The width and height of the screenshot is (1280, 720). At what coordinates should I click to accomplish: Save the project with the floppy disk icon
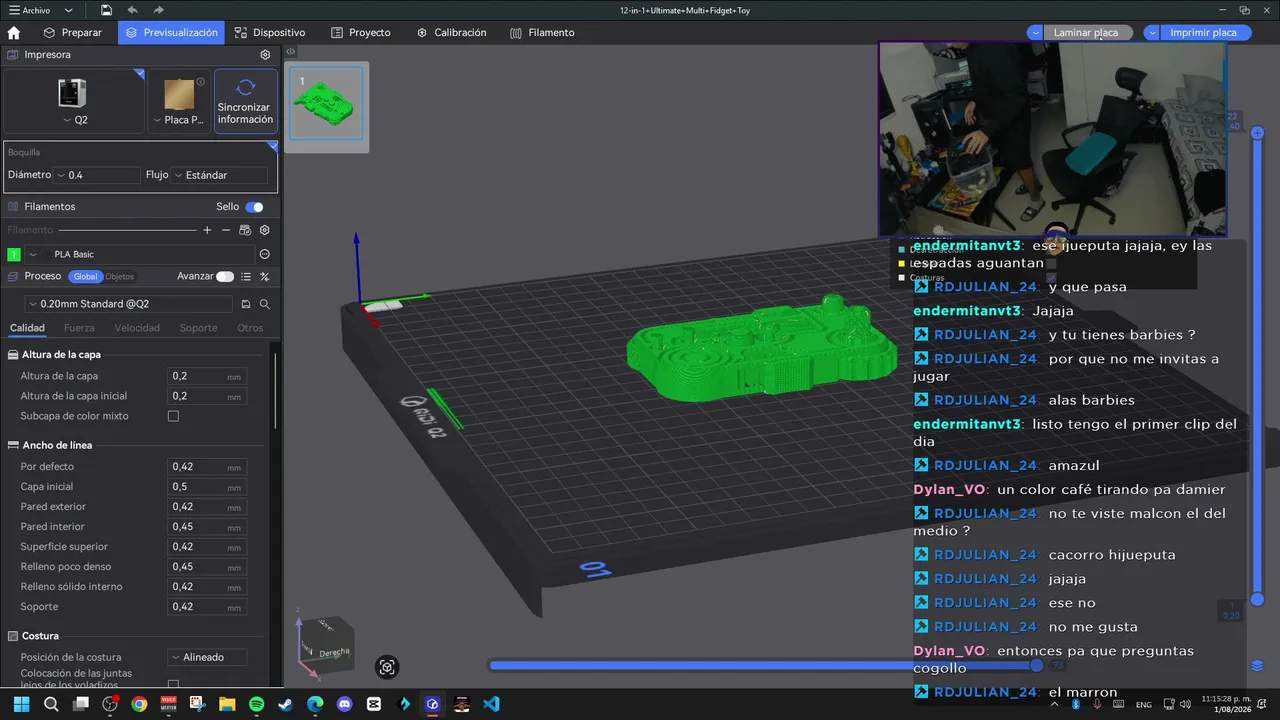tap(106, 10)
